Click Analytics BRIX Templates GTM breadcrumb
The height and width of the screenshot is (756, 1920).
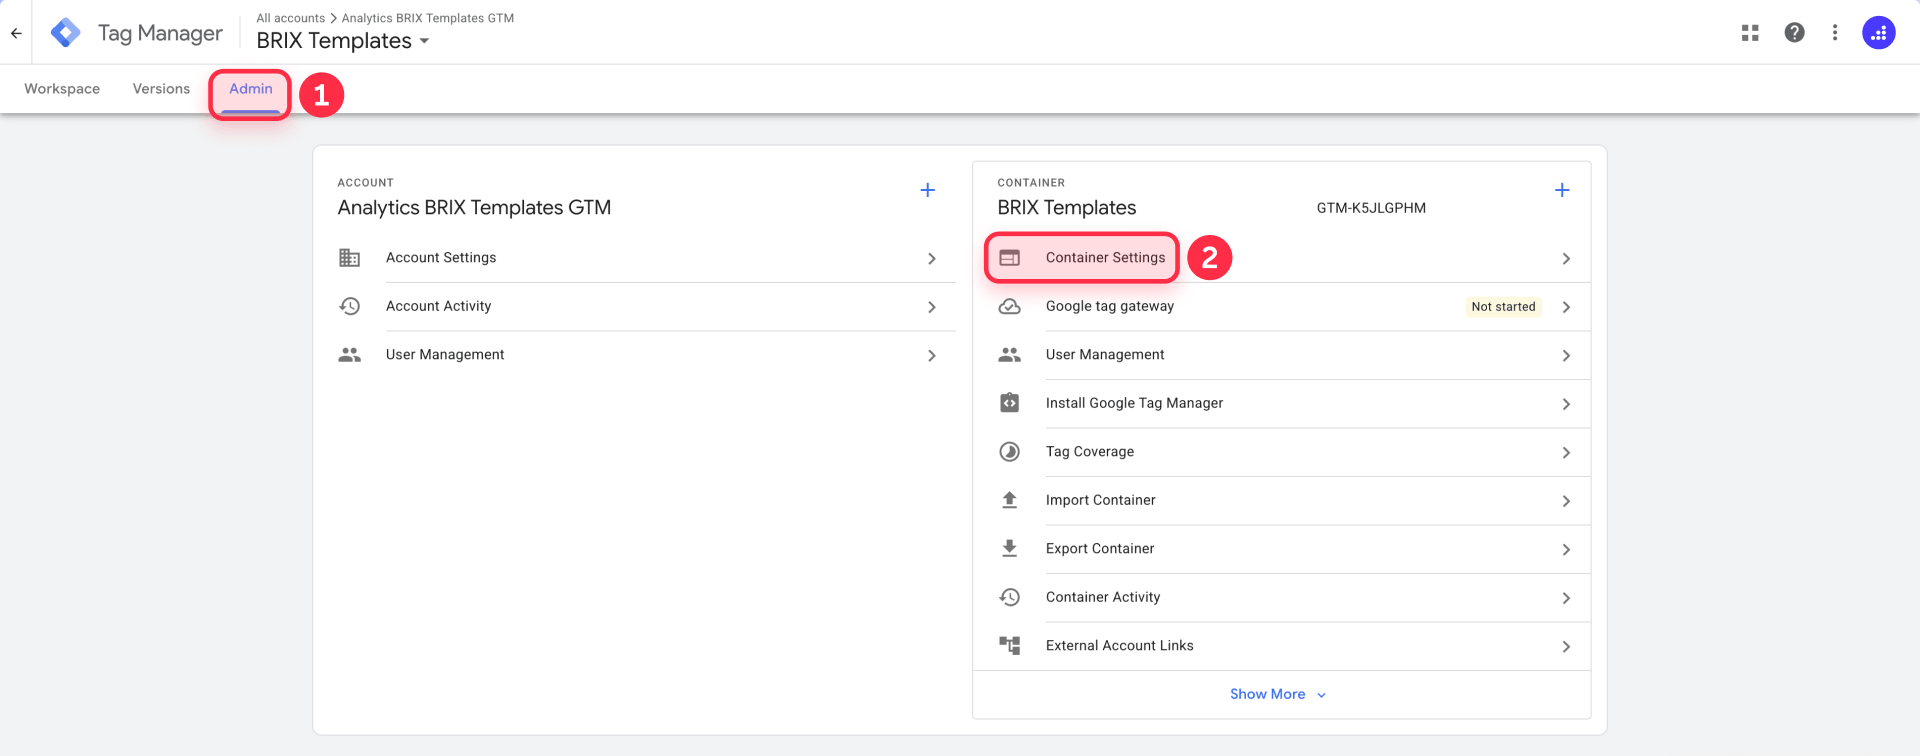428,18
